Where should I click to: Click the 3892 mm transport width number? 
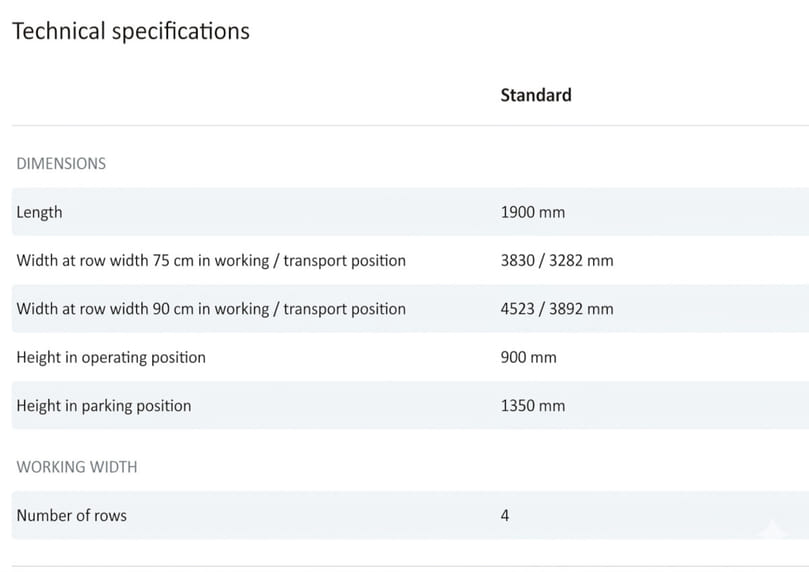click(x=586, y=309)
